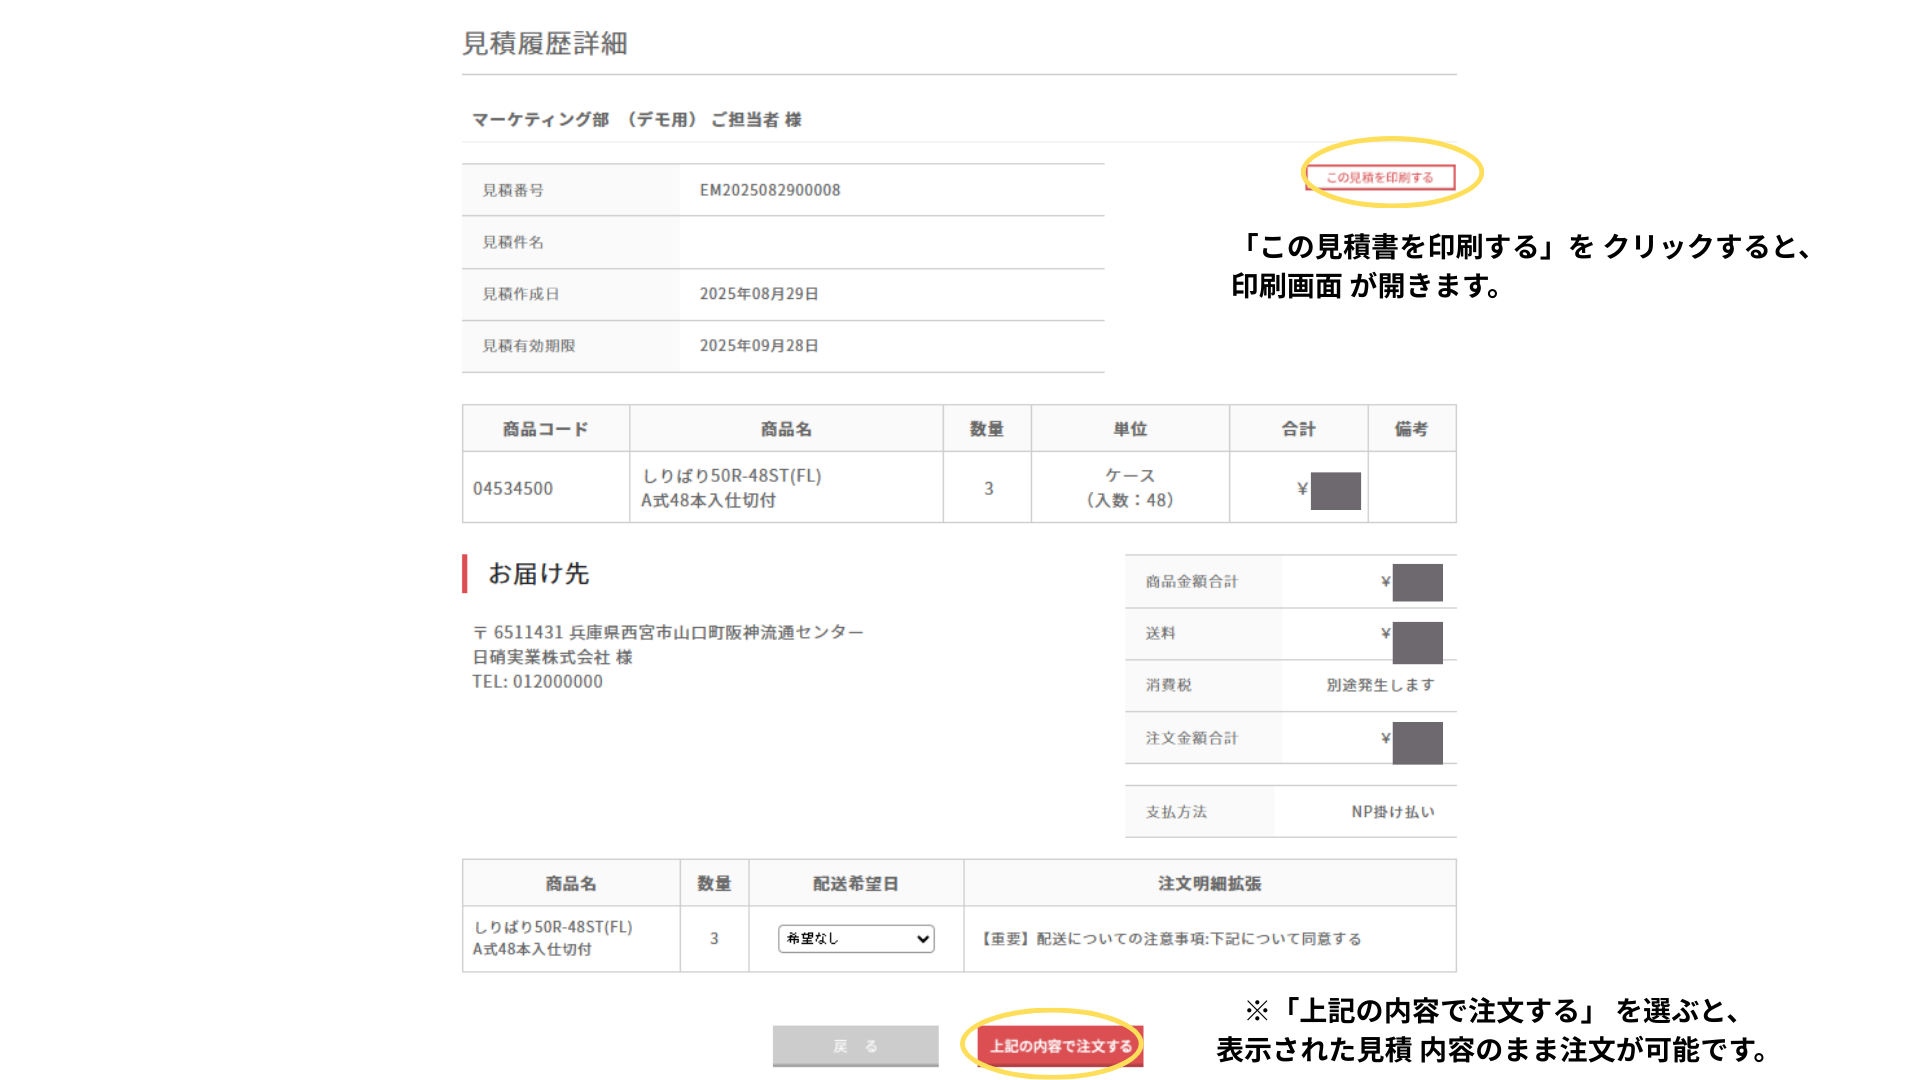Click the お届け先 section heading

point(538,574)
